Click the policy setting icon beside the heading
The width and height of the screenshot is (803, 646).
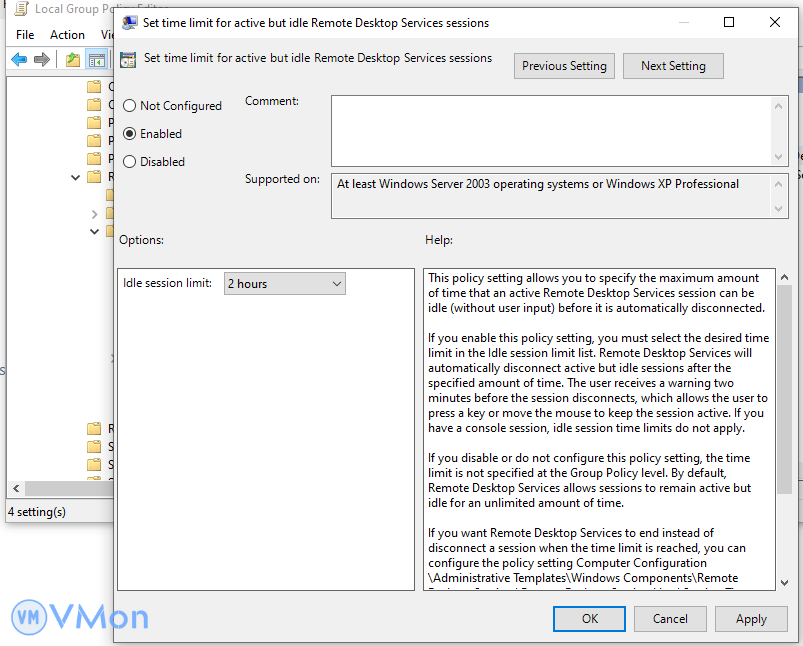[x=128, y=59]
